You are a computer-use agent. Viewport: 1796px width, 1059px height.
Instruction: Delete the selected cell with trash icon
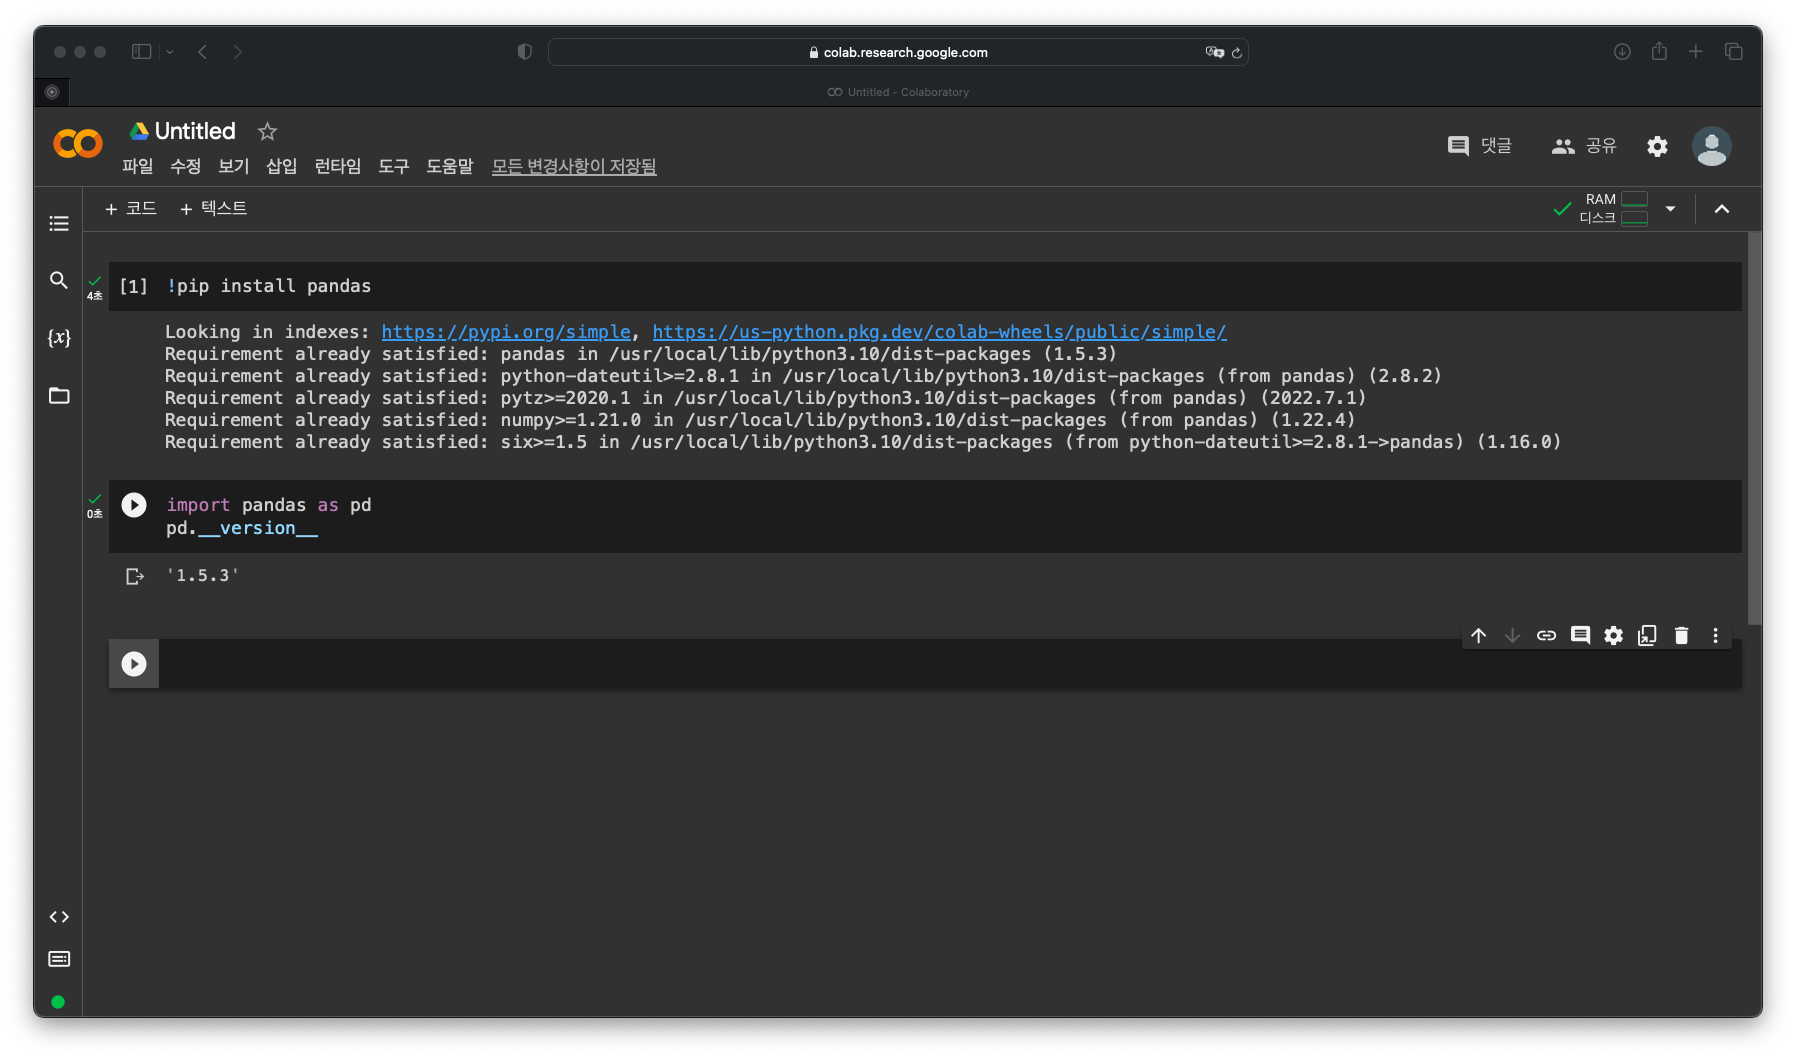pyautogui.click(x=1681, y=636)
